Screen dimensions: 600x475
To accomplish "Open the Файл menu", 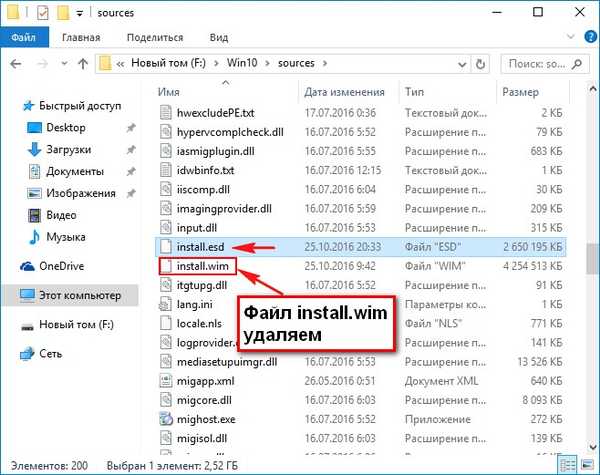I will [24, 39].
